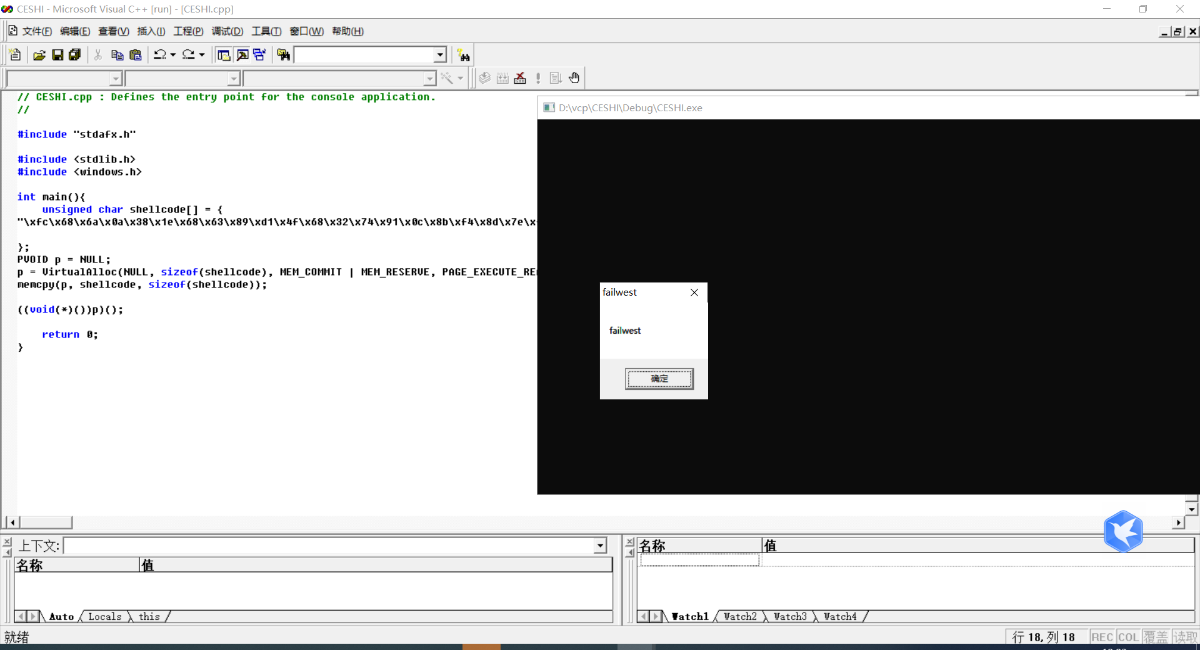Click the editor horizontal scrollbar left arrow
The width and height of the screenshot is (1200, 650).
(12, 522)
